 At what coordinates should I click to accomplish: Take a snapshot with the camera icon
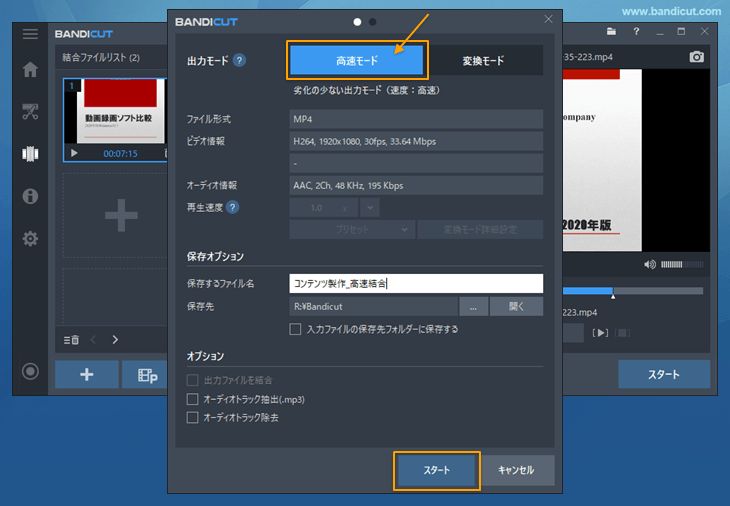(x=696, y=57)
